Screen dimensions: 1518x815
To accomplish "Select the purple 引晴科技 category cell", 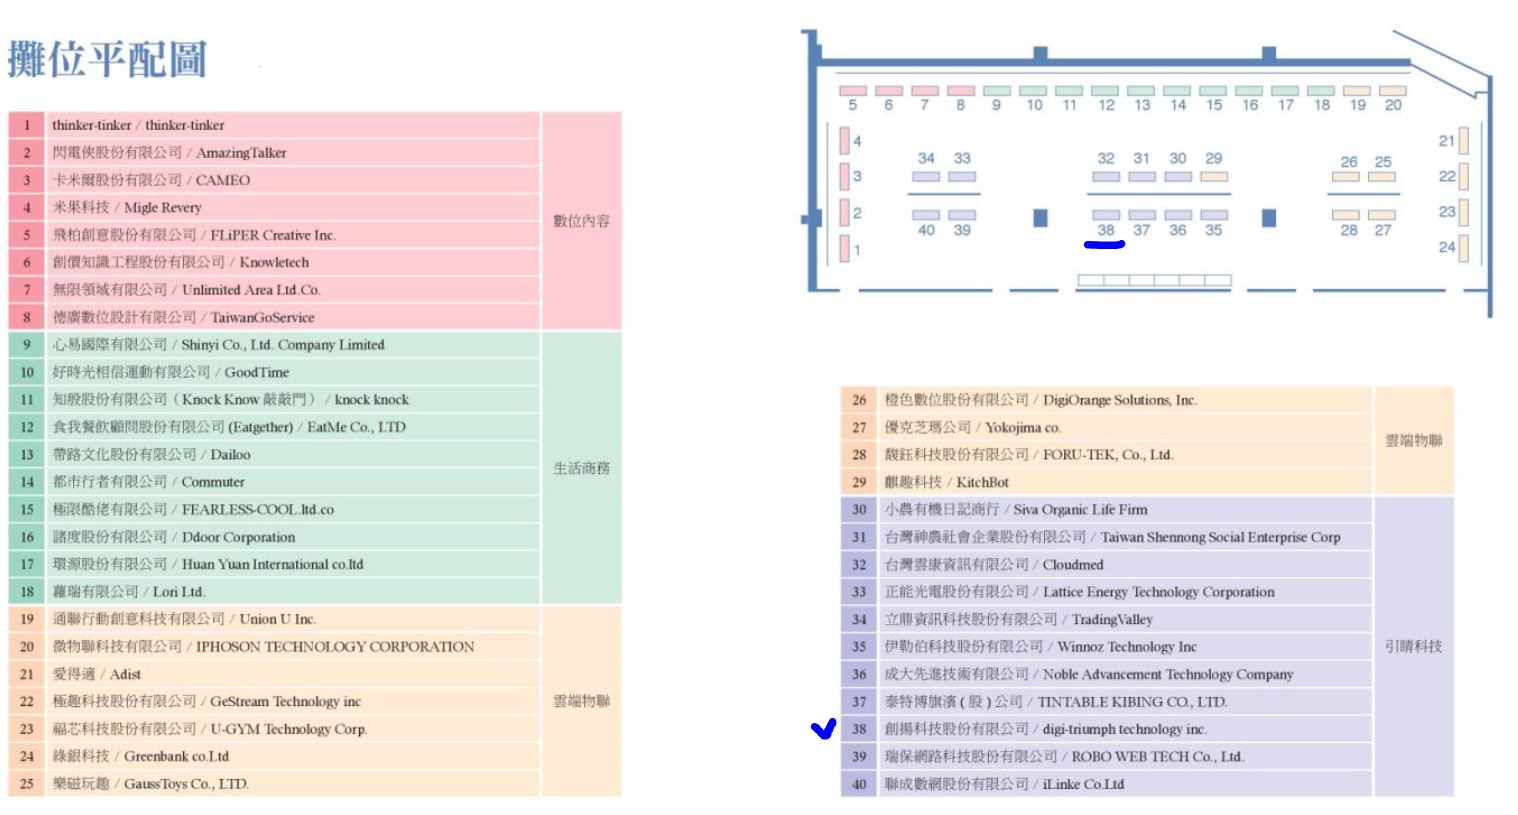I will pyautogui.click(x=1413, y=646).
